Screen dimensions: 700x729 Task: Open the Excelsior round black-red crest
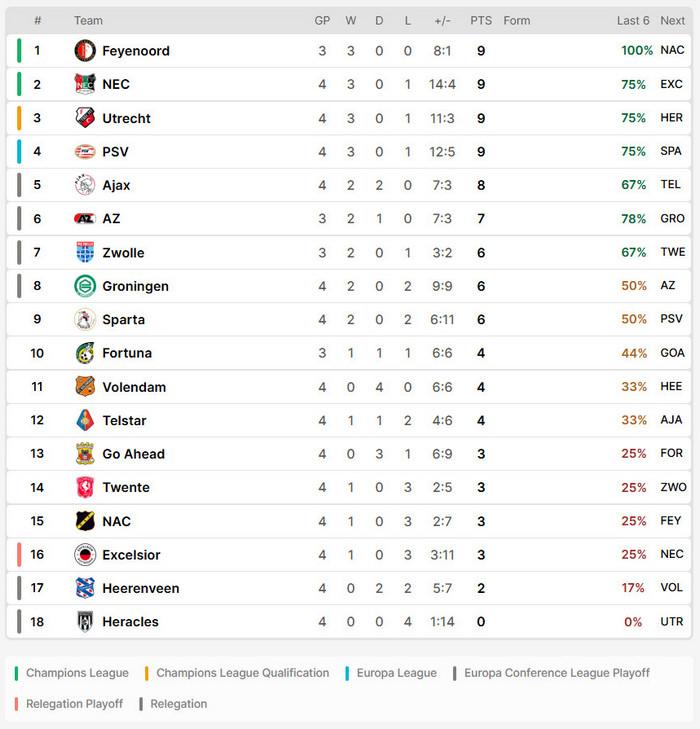[85, 555]
